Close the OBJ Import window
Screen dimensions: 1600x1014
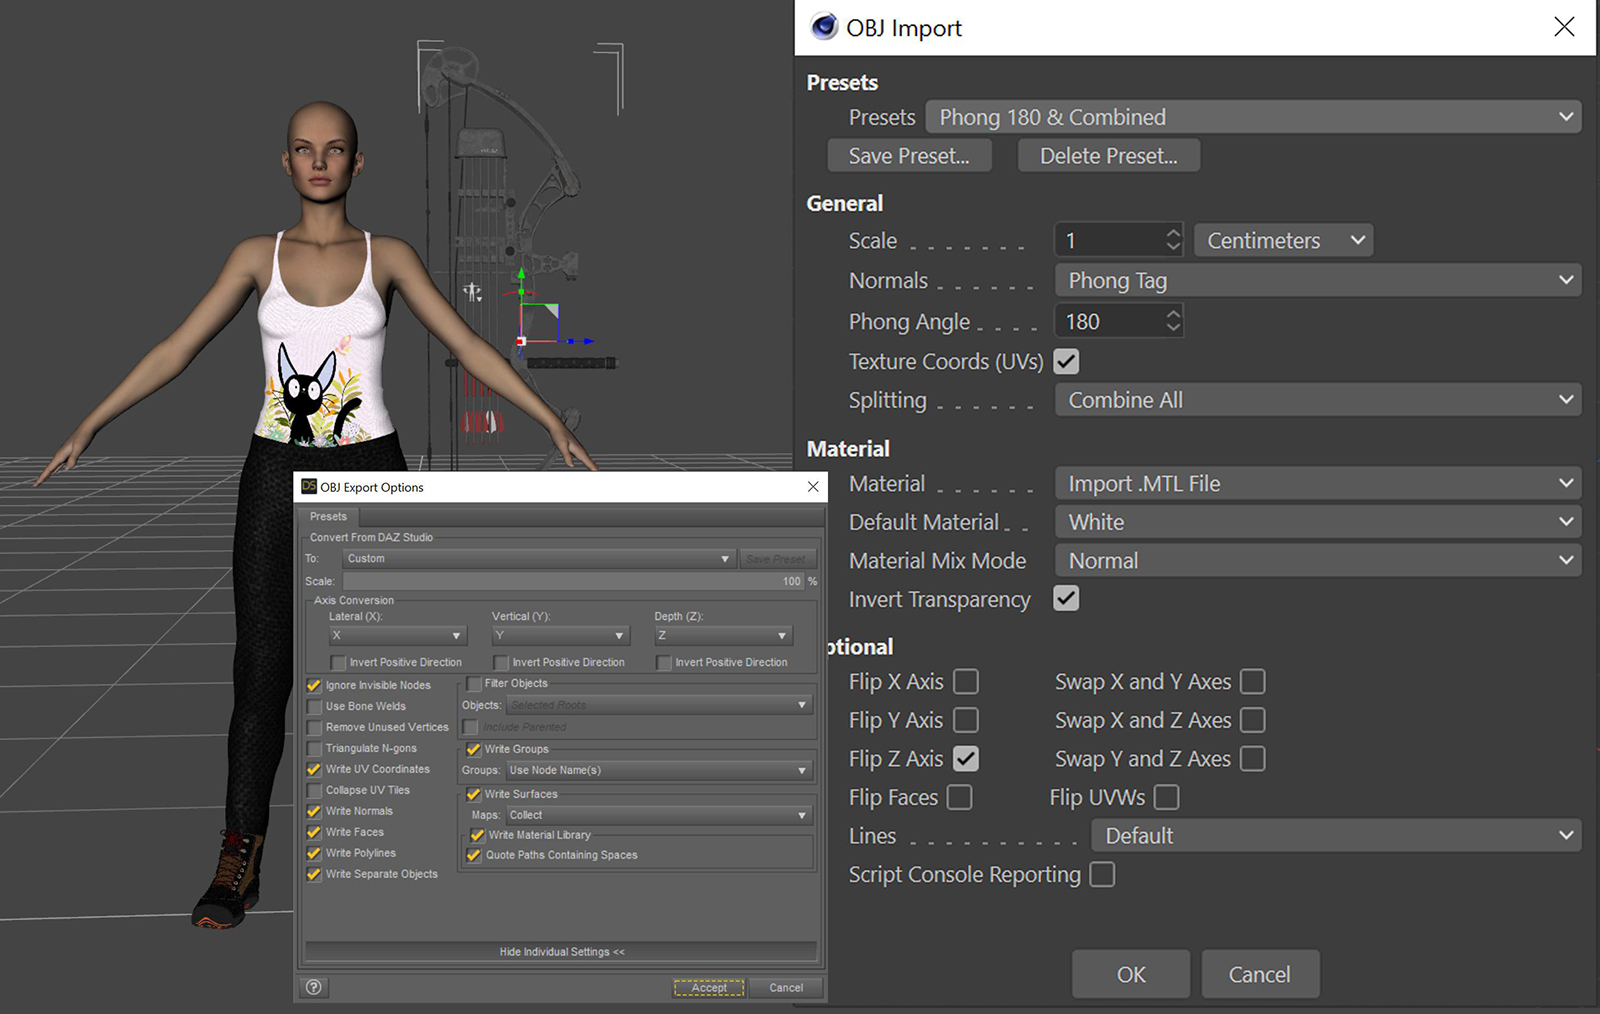point(1564,27)
